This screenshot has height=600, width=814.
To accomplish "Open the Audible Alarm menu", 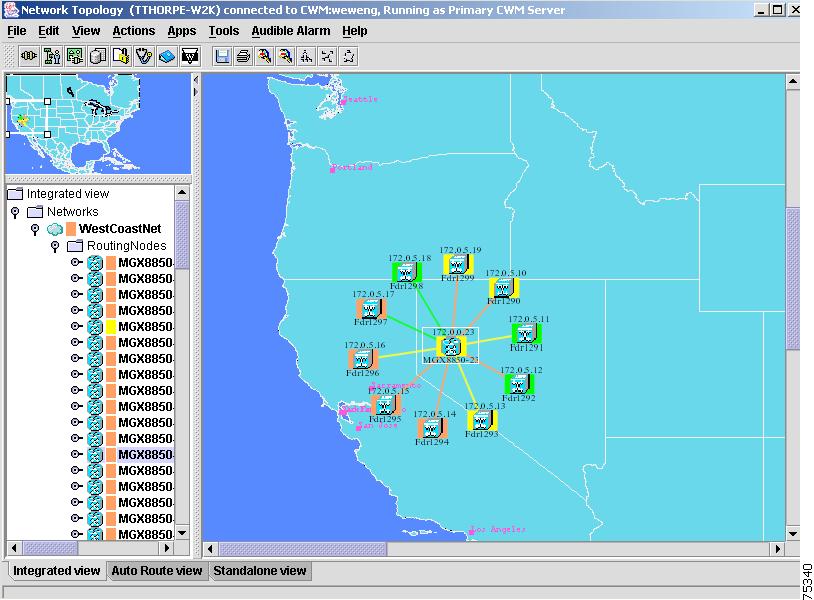I will point(291,31).
